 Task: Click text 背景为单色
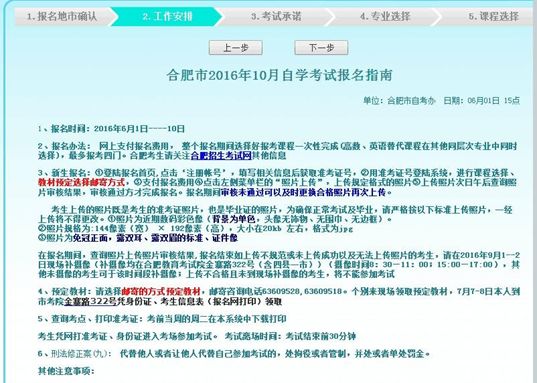tap(234, 219)
